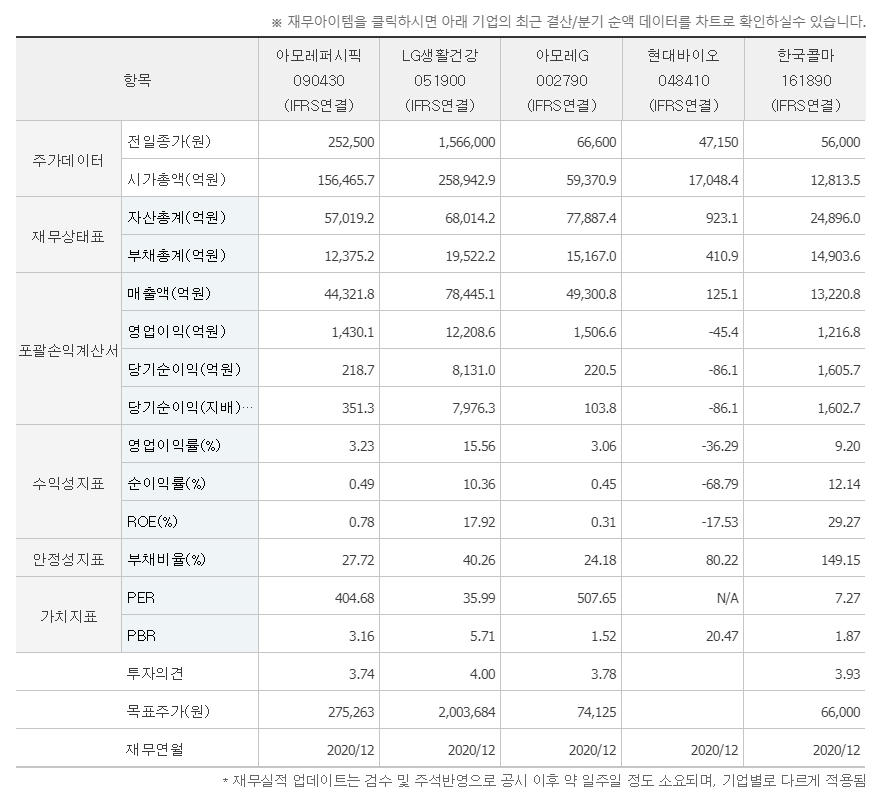Click the 당기순이익(억원) financial item
The width and height of the screenshot is (878, 792).
pyautogui.click(x=184, y=370)
